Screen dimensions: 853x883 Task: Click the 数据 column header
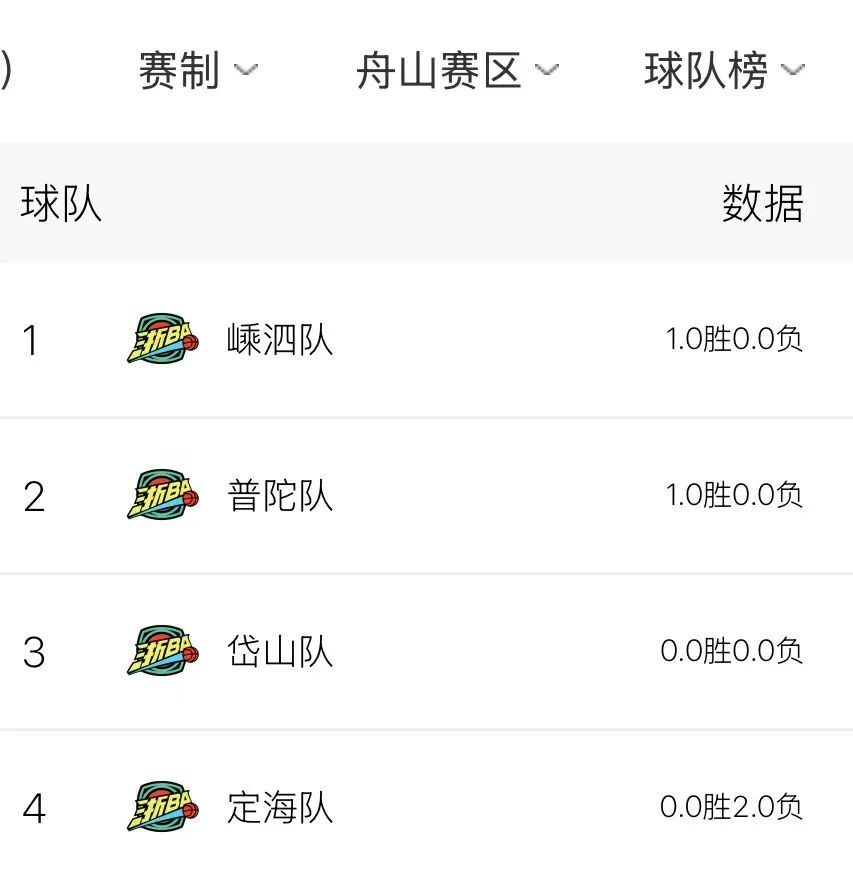click(762, 203)
